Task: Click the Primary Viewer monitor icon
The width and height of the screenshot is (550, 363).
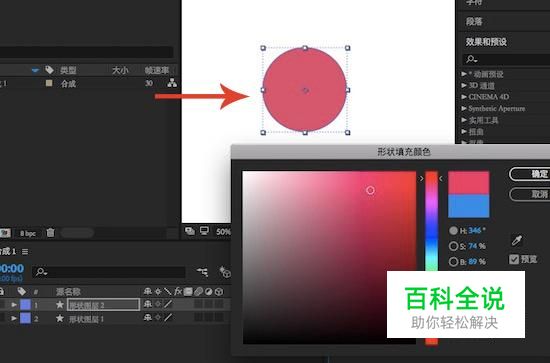Action: (204, 231)
